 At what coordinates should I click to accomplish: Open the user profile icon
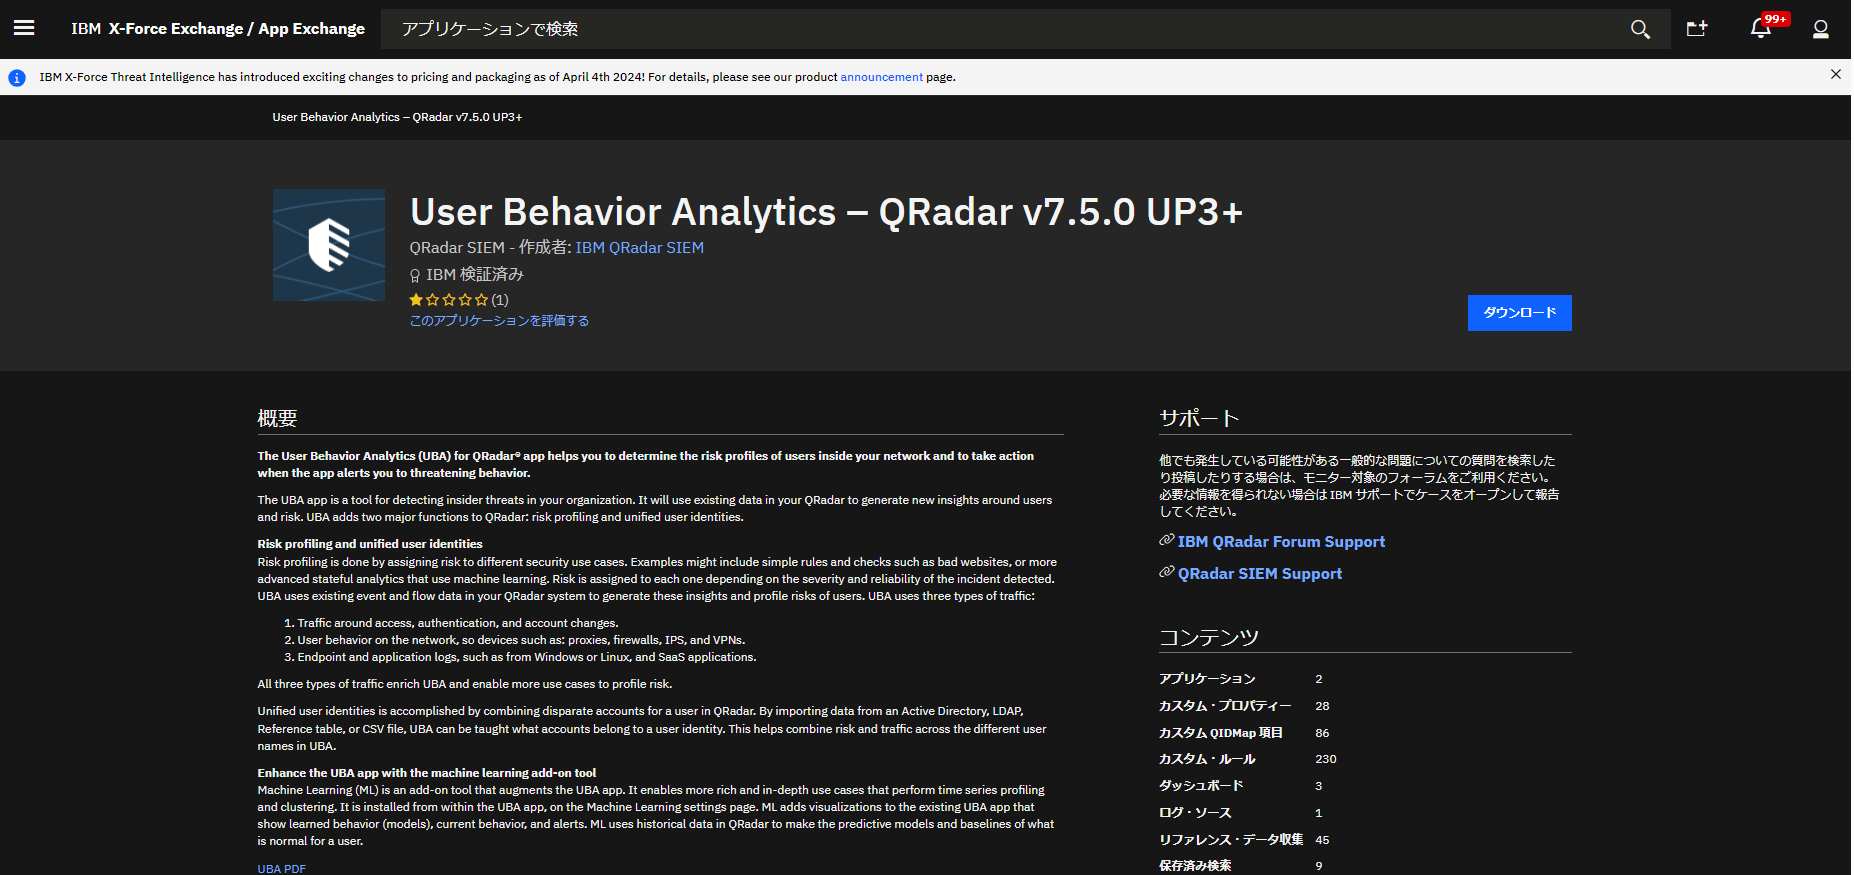tap(1821, 29)
